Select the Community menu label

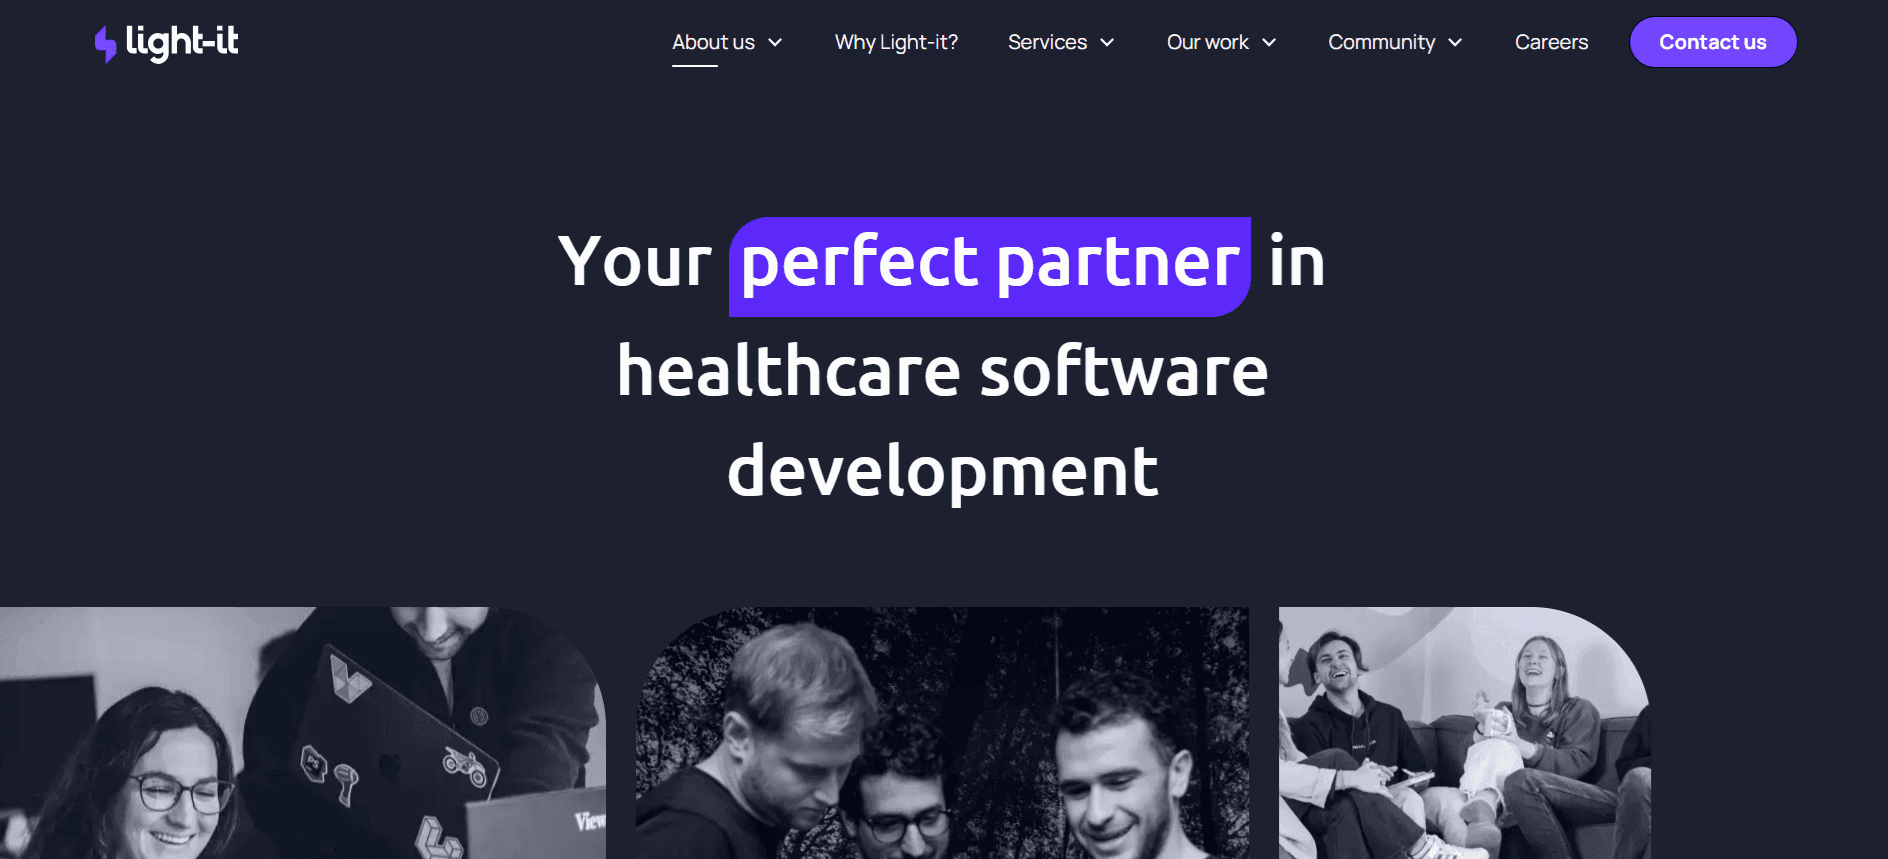click(1381, 42)
